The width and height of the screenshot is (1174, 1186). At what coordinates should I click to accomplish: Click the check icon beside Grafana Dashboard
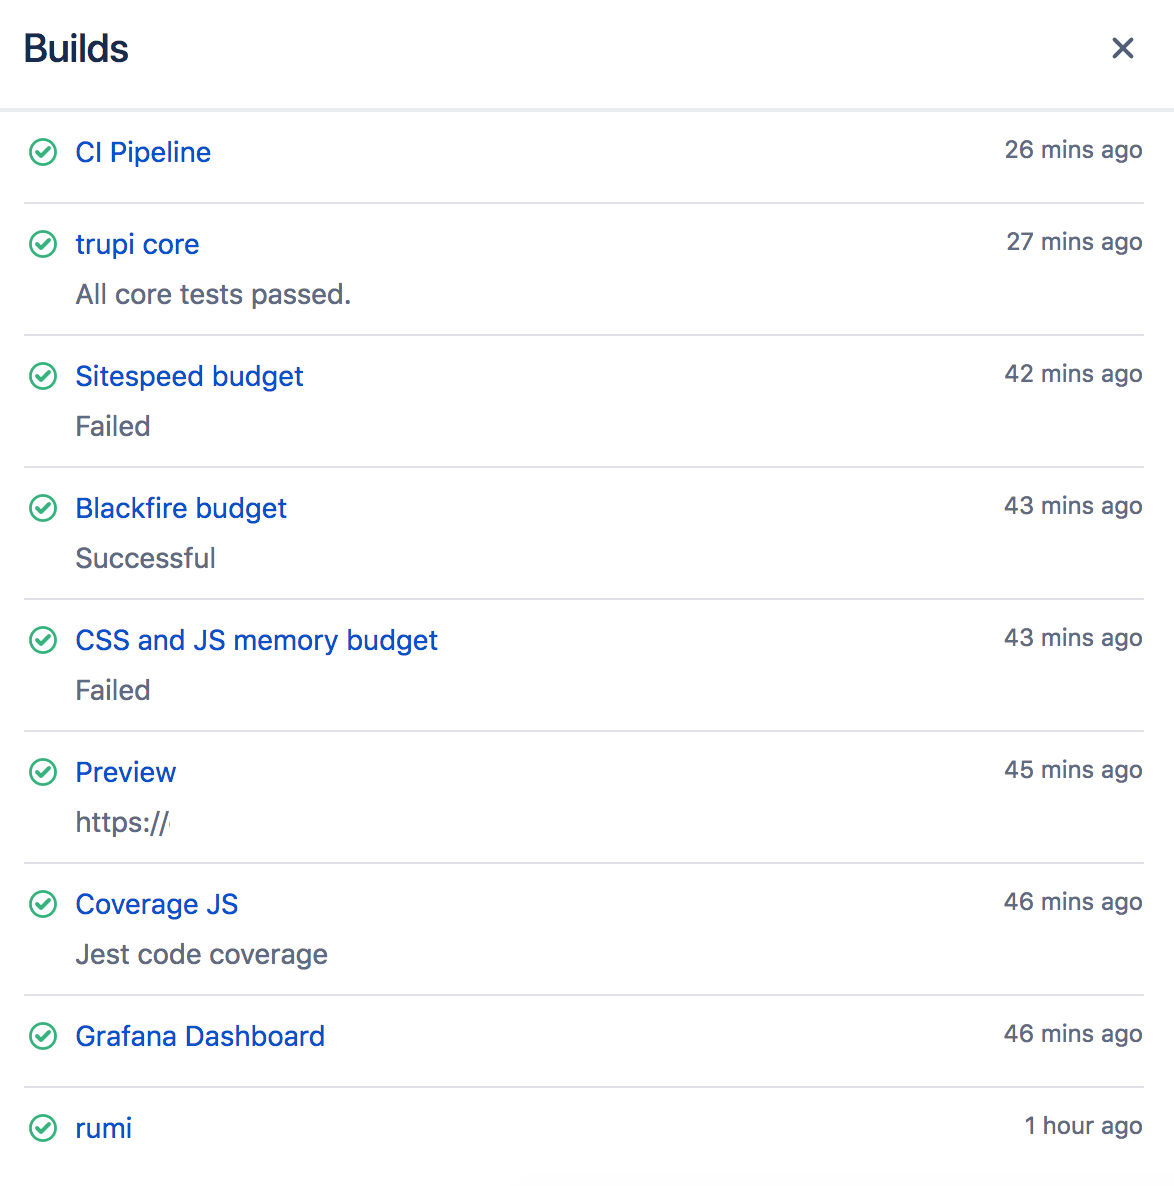pos(43,1037)
